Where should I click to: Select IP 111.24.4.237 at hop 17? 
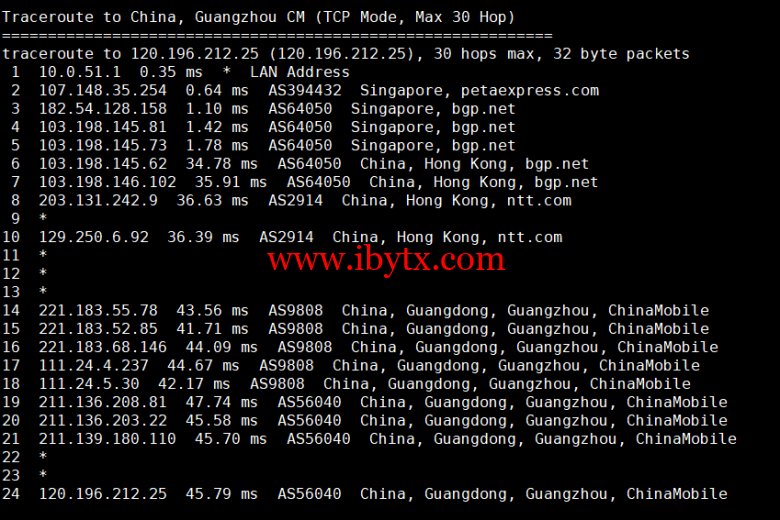[94, 366]
